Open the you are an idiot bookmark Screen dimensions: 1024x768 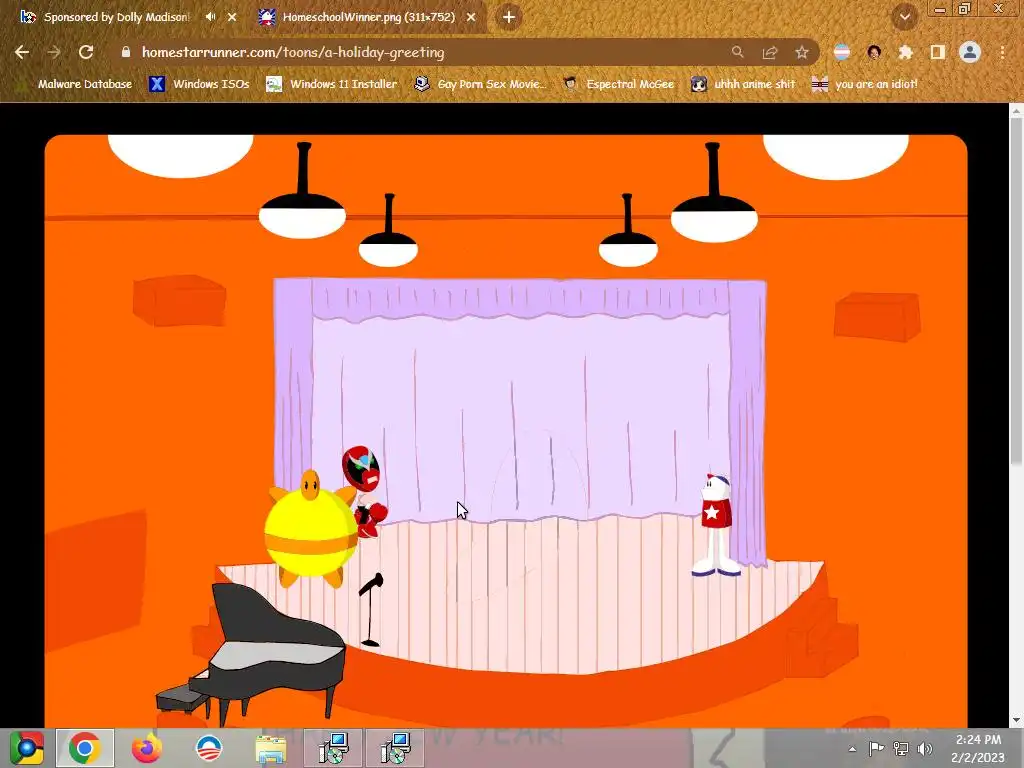[865, 84]
